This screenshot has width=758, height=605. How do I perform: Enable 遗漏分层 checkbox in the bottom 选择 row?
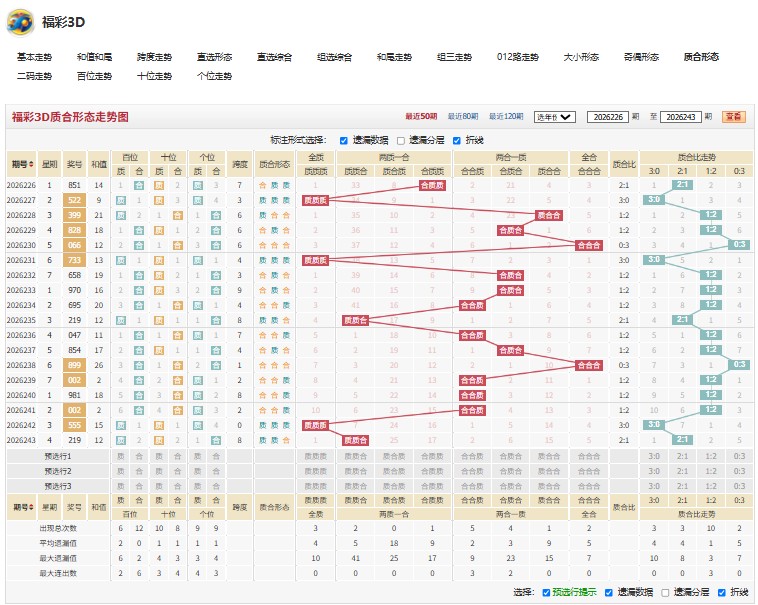click(665, 593)
